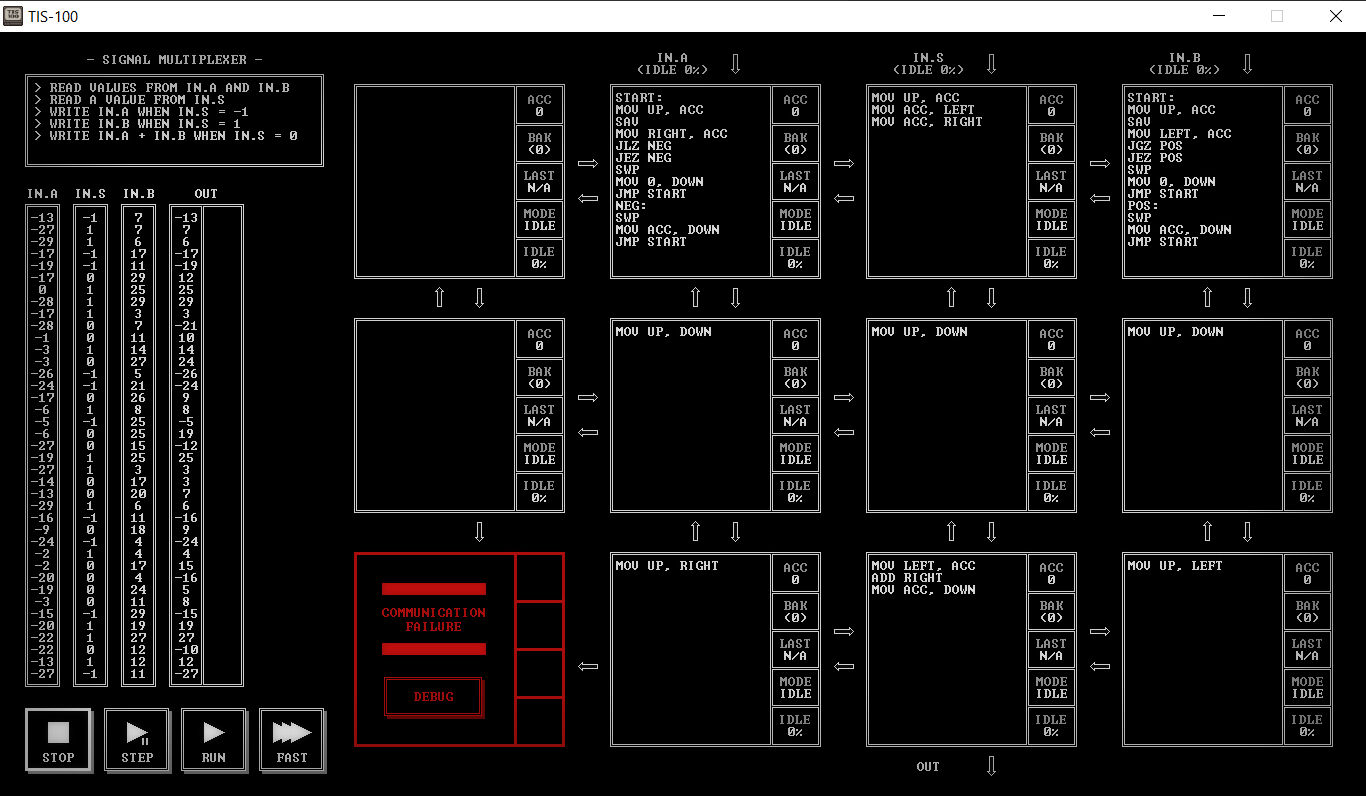Minimize the TIS-100 window
The image size is (1366, 796).
(x=1218, y=16)
